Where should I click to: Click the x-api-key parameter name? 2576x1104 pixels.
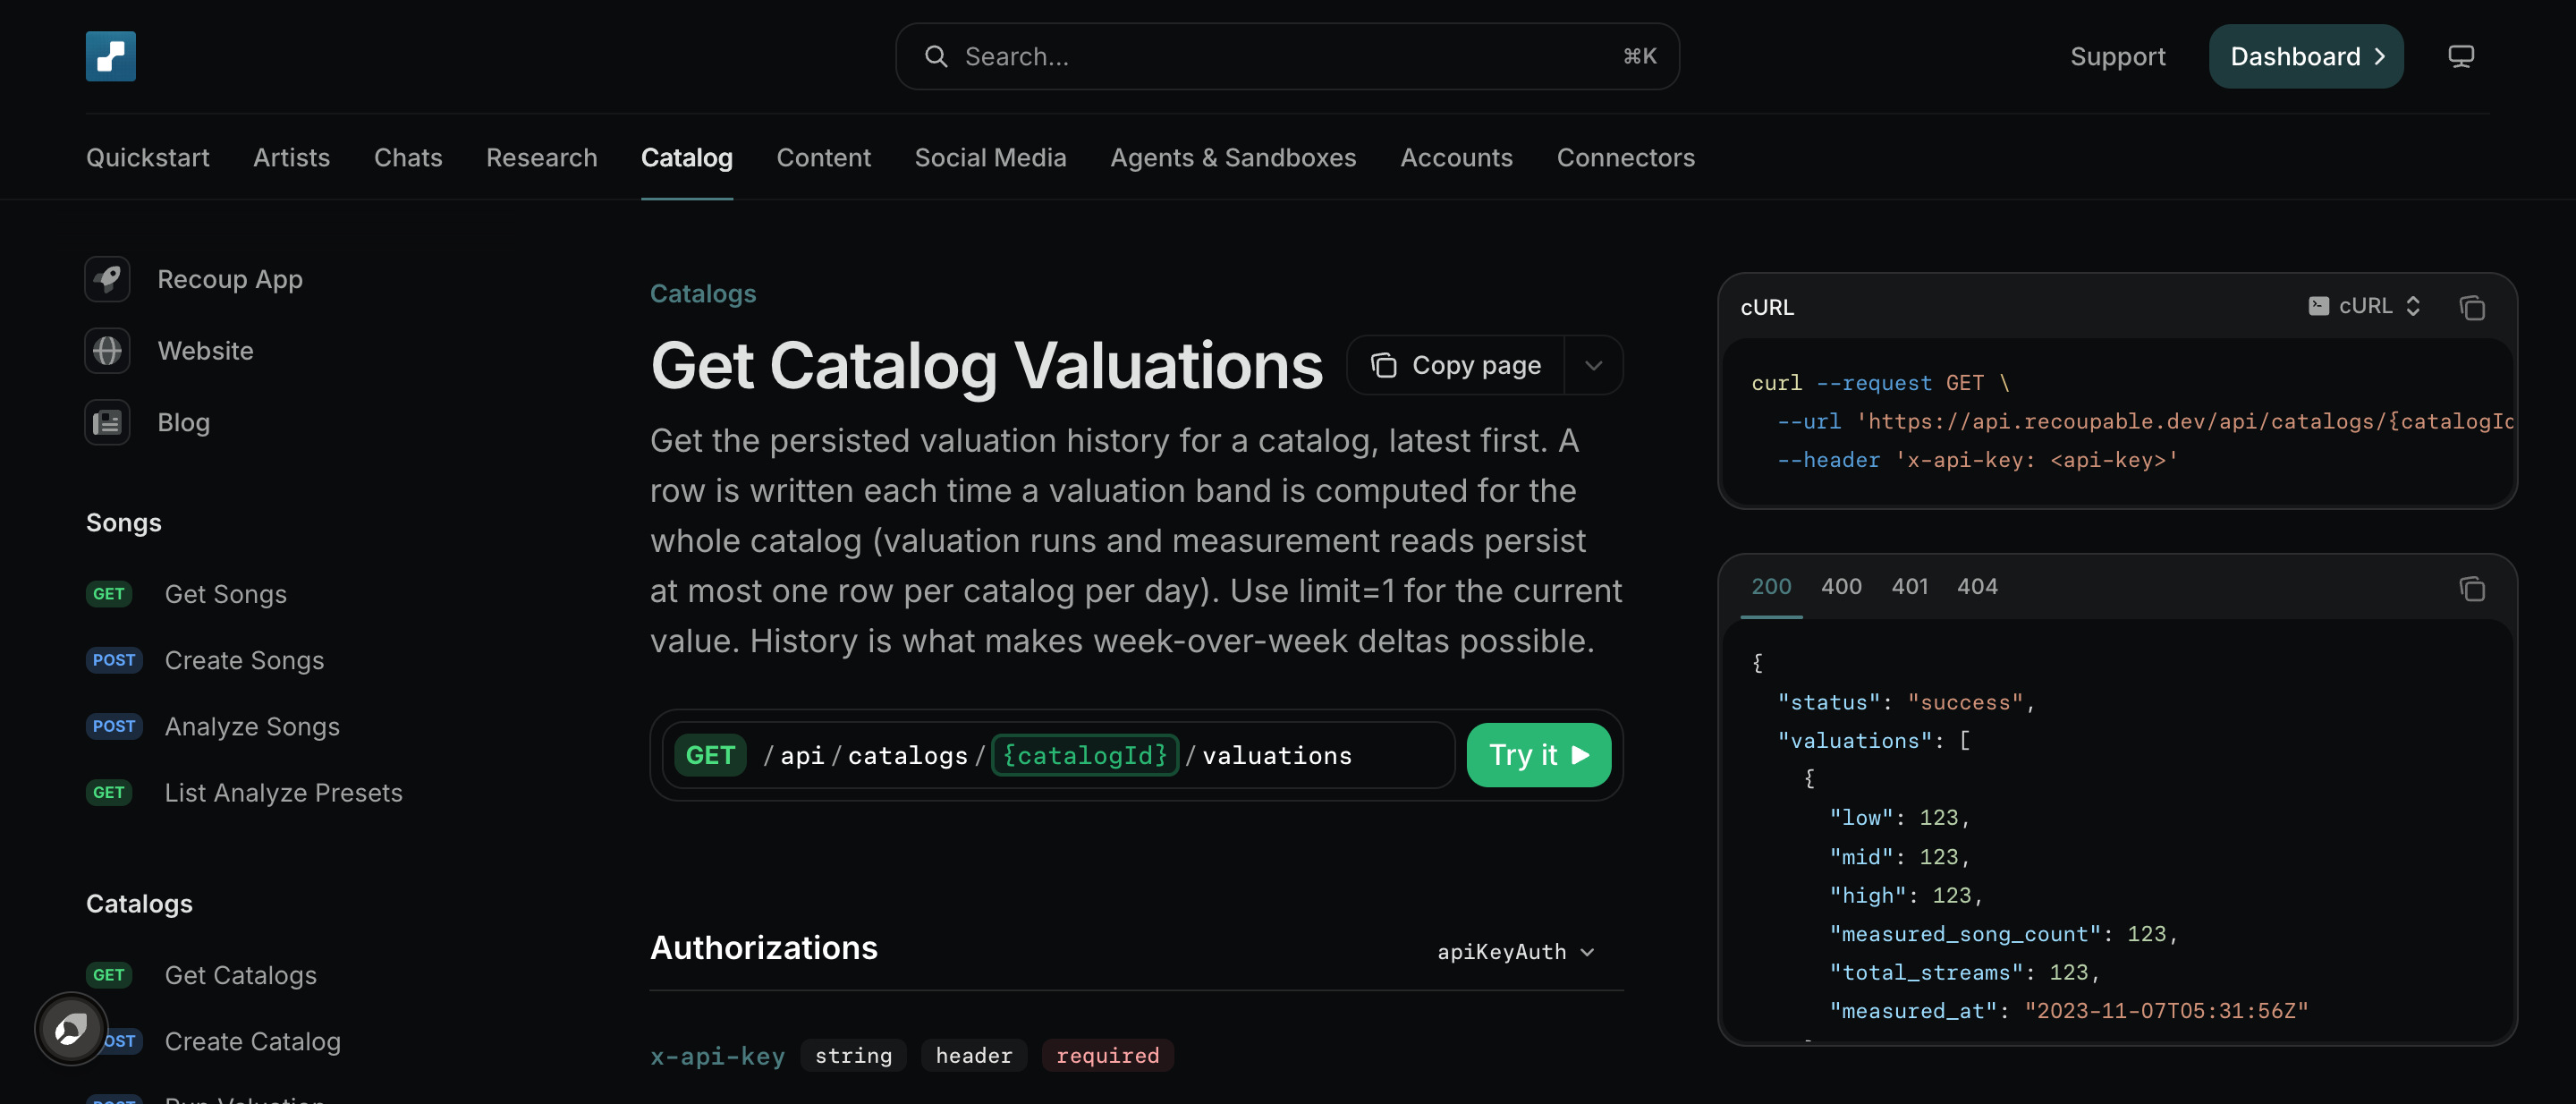pyautogui.click(x=717, y=1056)
